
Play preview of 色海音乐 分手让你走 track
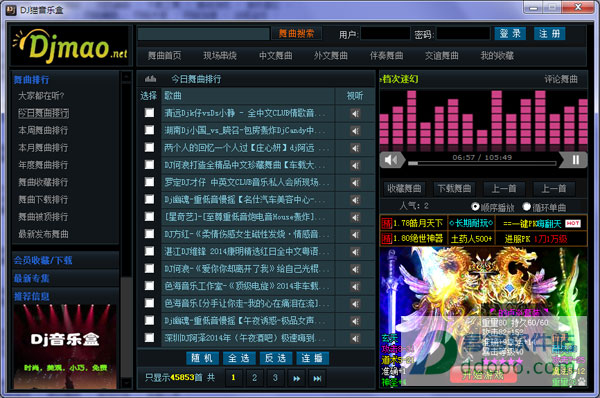(355, 303)
